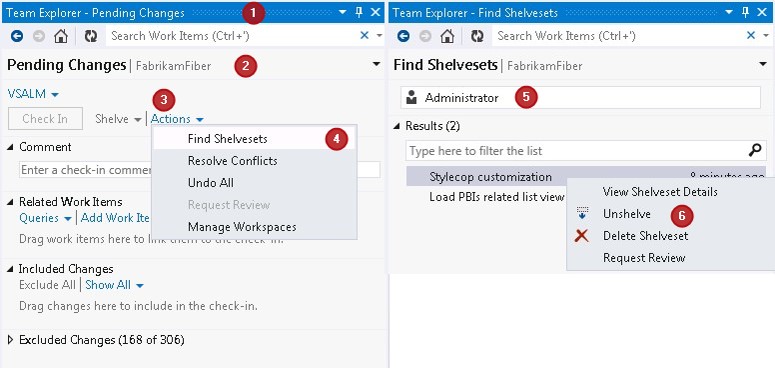Viewport: 775px width, 370px height.
Task: Click Back arrow in Pending Changes panel
Action: 17,36
